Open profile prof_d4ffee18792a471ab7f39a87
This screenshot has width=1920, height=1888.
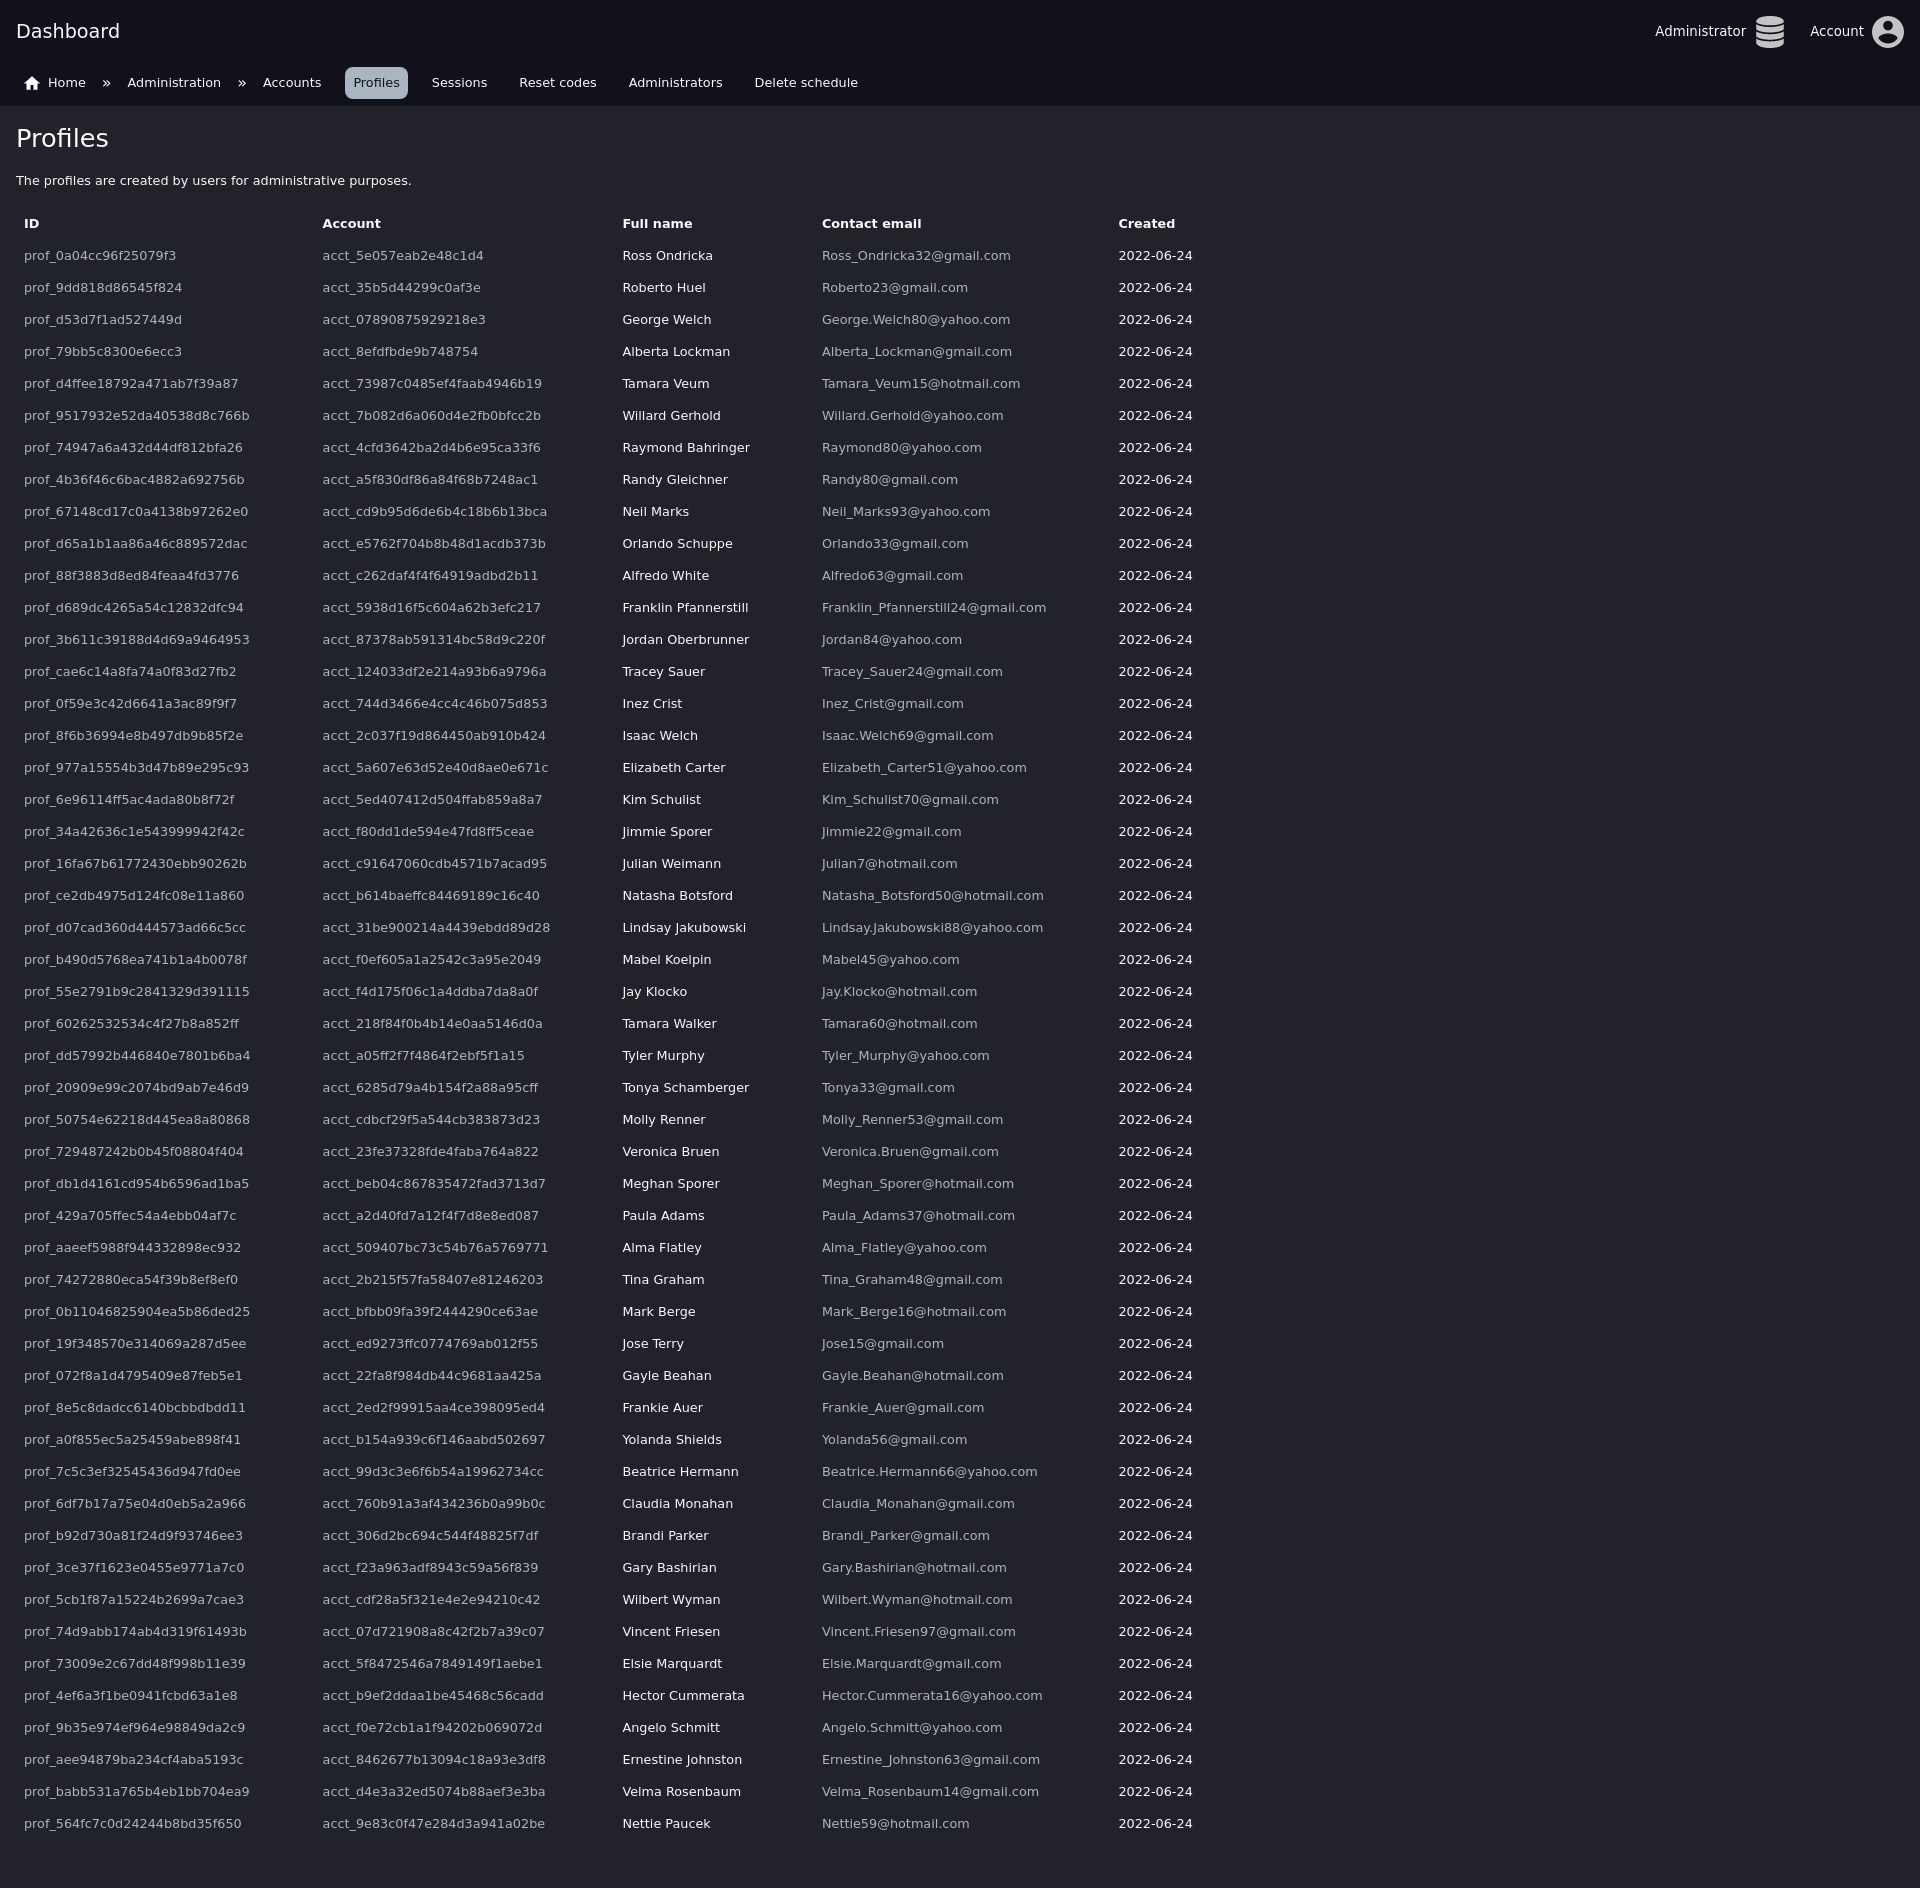[131, 384]
